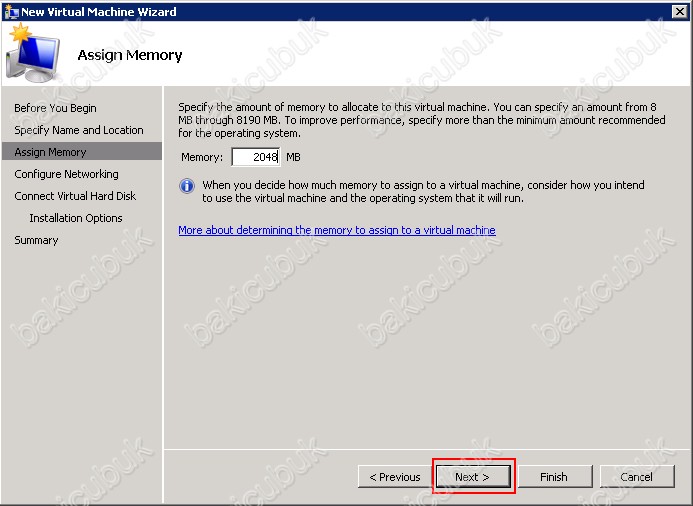Screen dimensions: 693x506
Task: Click the 'Memory:' label
Action: [202, 157]
